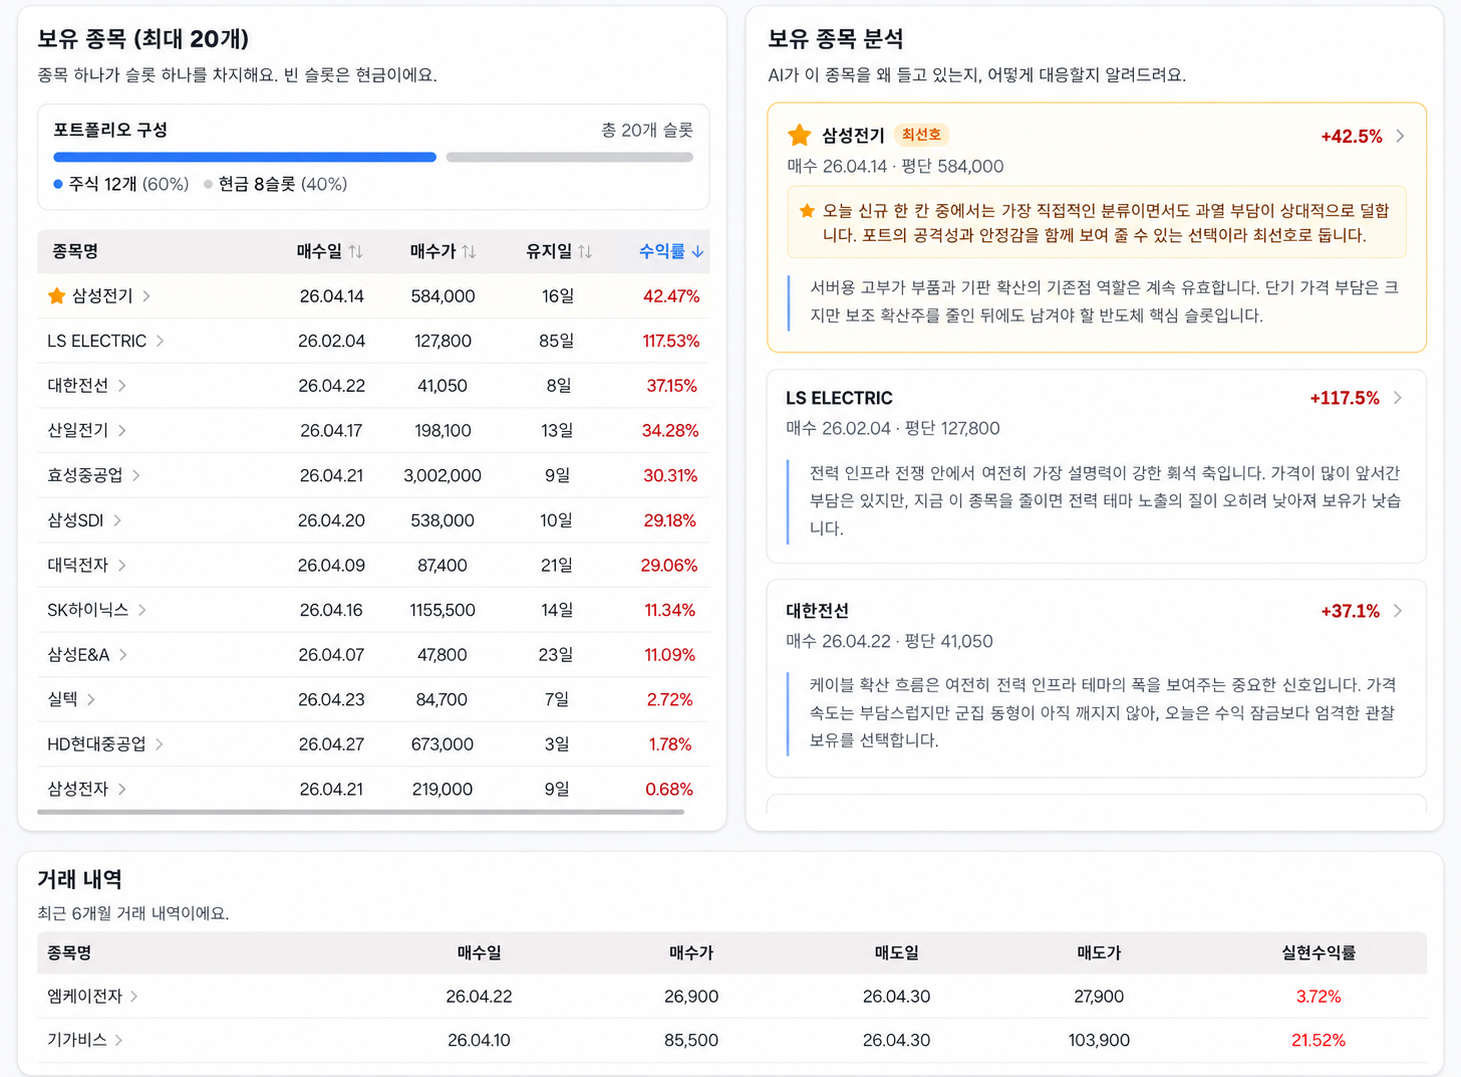Click 117.53% return for LS ELECTRIC
Image resolution: width=1461 pixels, height=1077 pixels.
[671, 341]
